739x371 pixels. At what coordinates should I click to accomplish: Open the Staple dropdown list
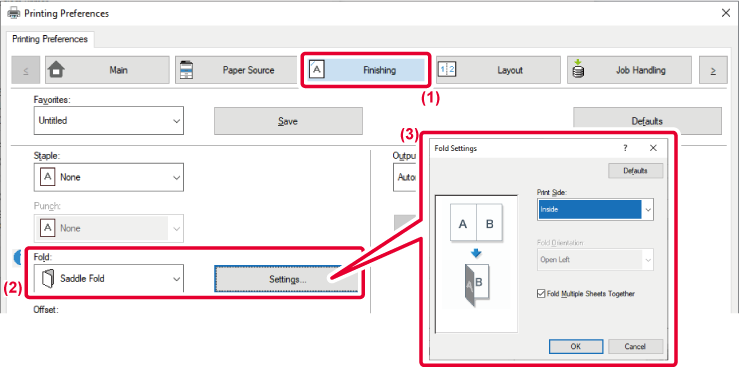(108, 177)
